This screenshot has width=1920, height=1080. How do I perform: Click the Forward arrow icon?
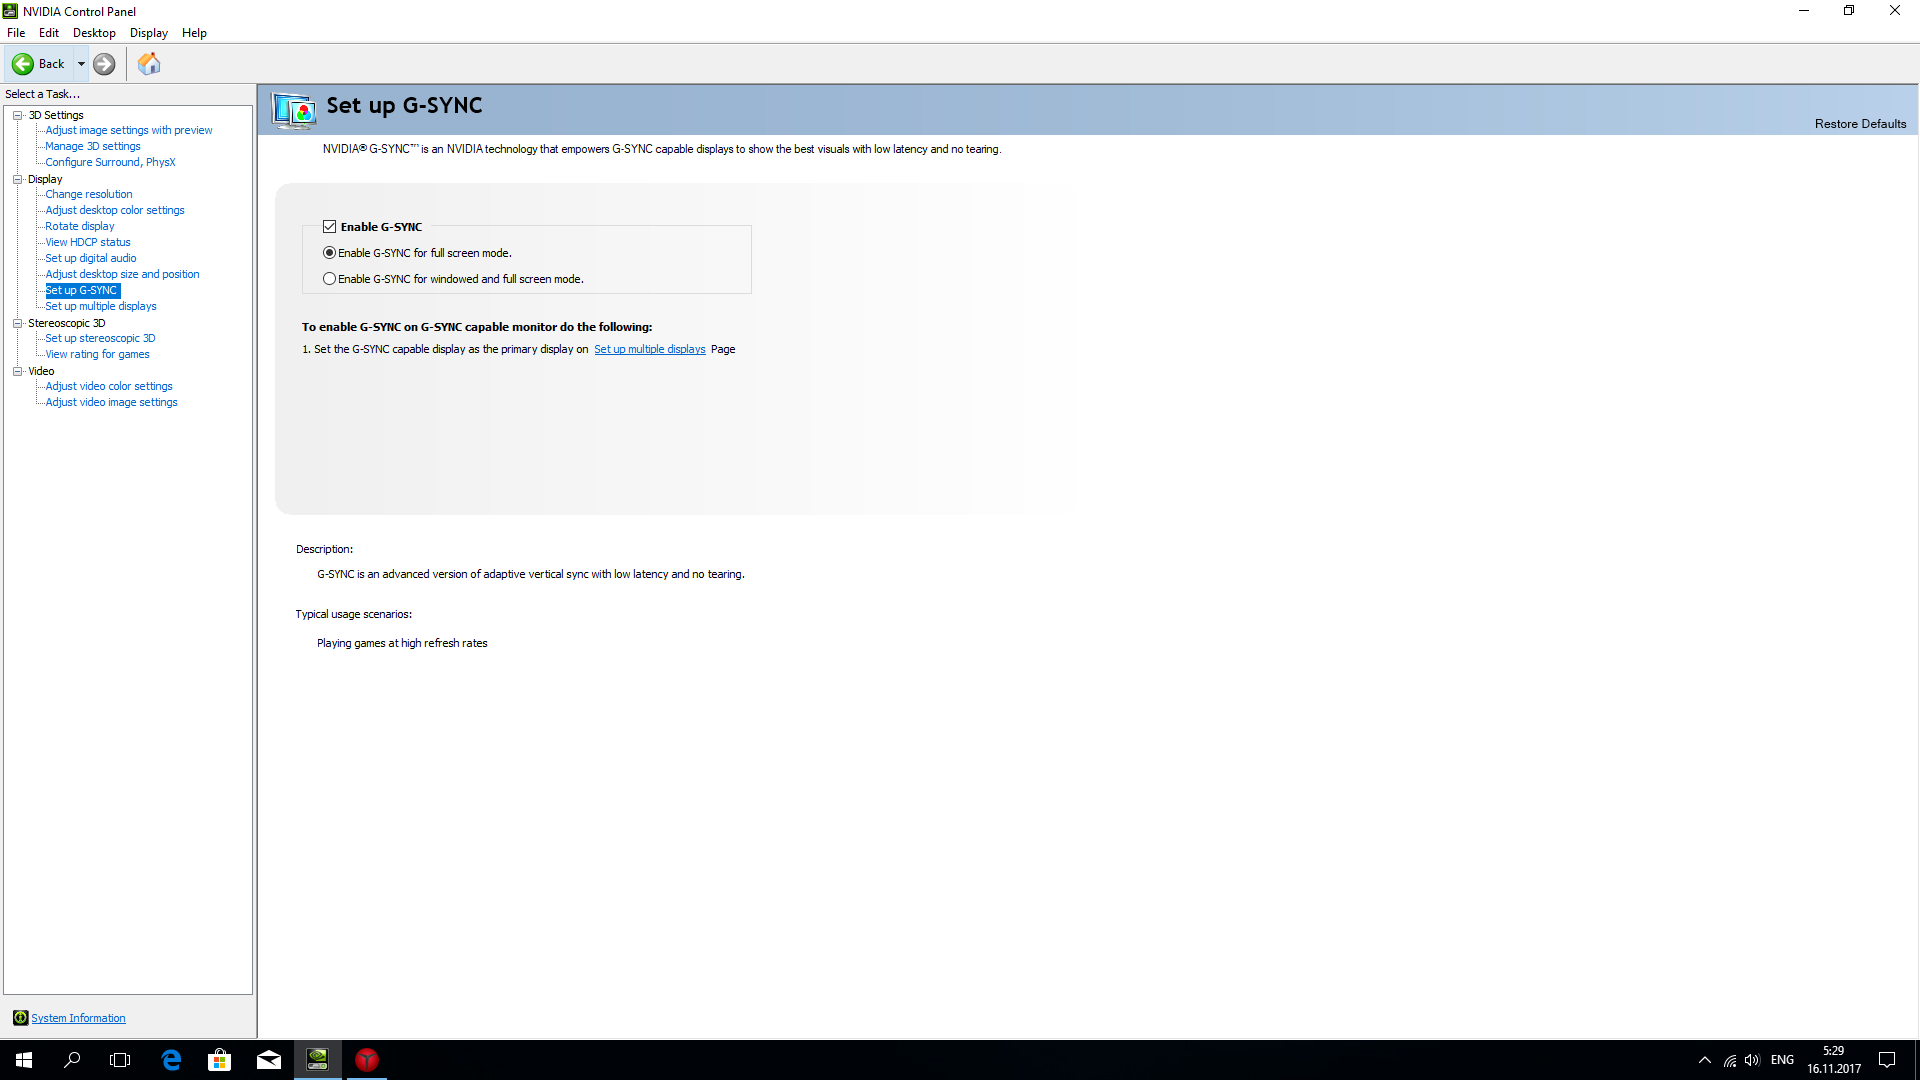click(x=104, y=64)
